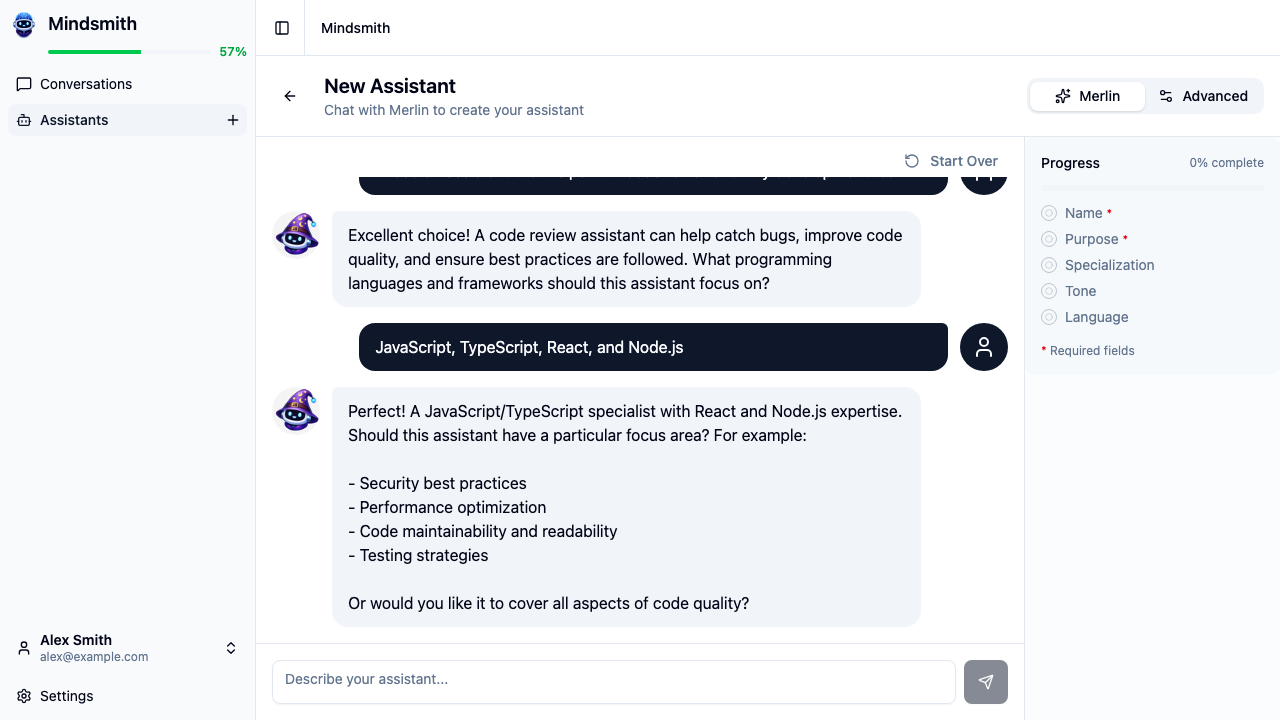Select the Name progress indicator

click(x=1048, y=213)
